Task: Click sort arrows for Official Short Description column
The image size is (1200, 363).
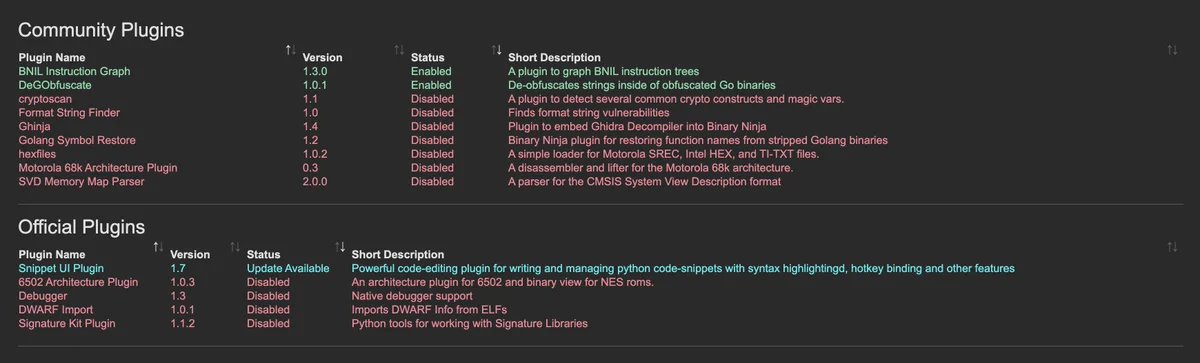Action: tap(1172, 246)
